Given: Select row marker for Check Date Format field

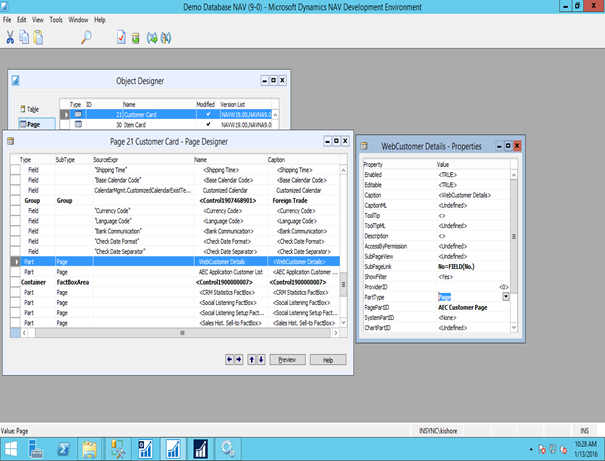Looking at the screenshot, I should pos(15,241).
